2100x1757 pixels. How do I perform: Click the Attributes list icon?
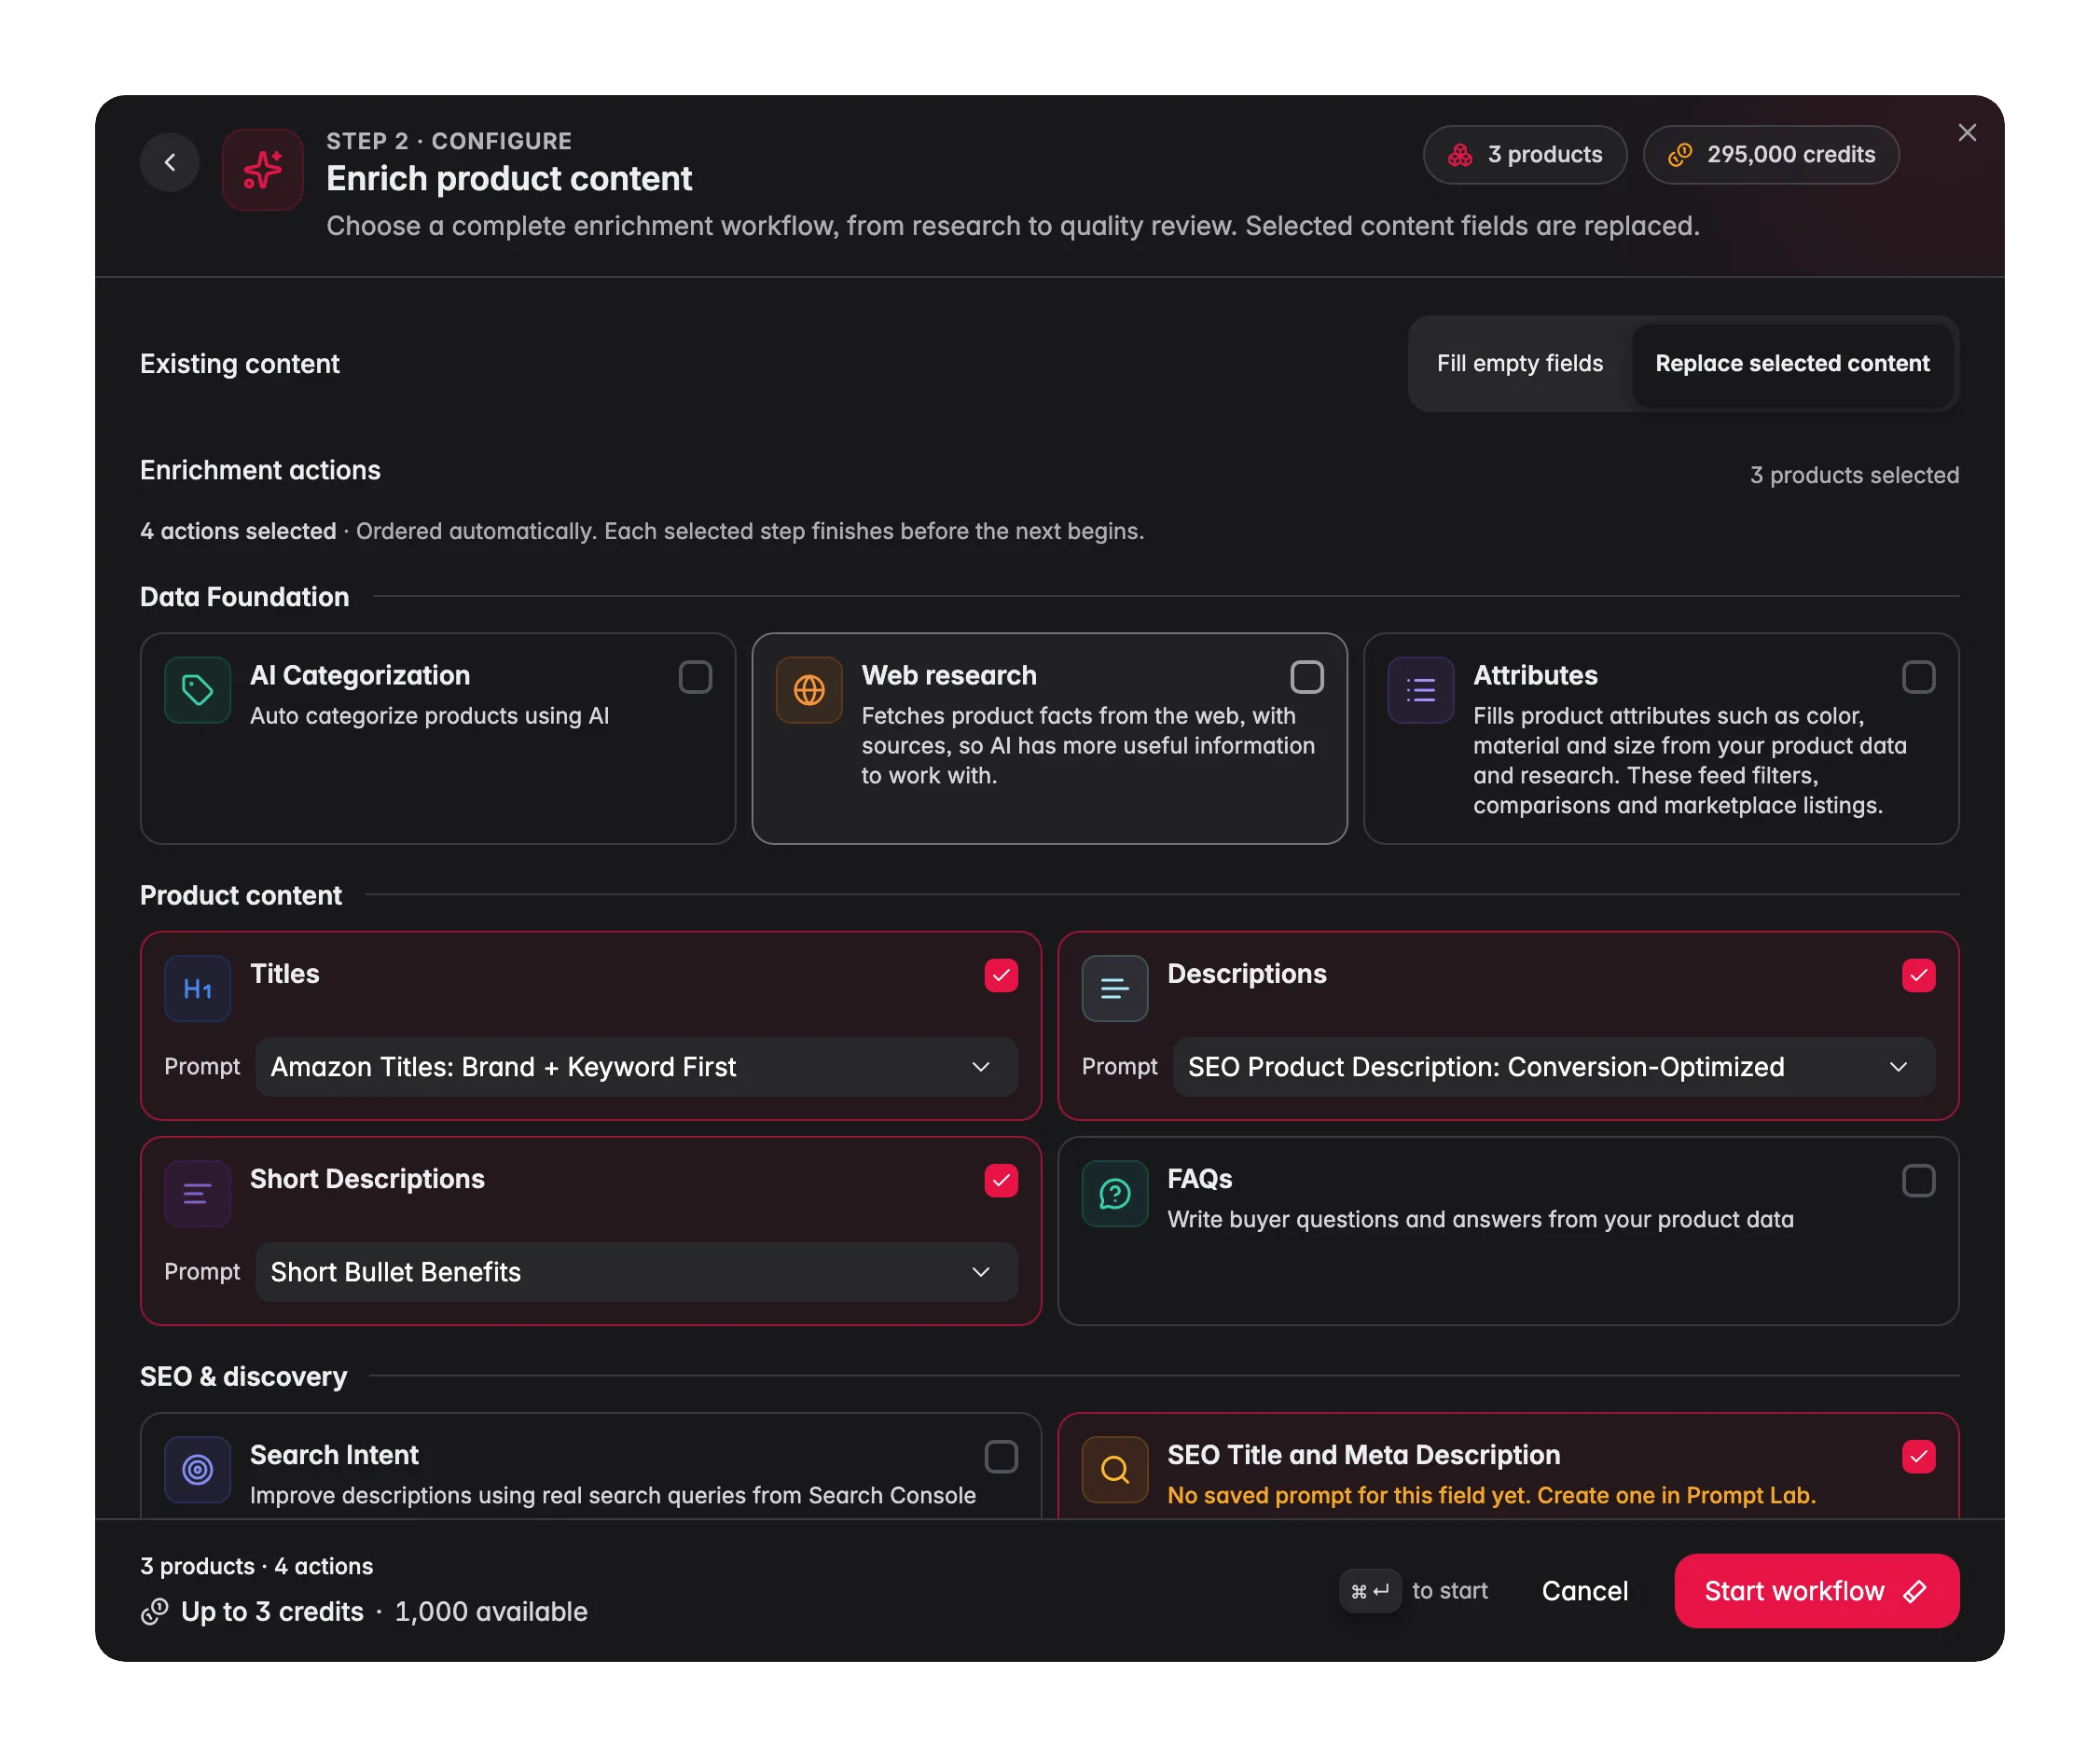[1420, 690]
